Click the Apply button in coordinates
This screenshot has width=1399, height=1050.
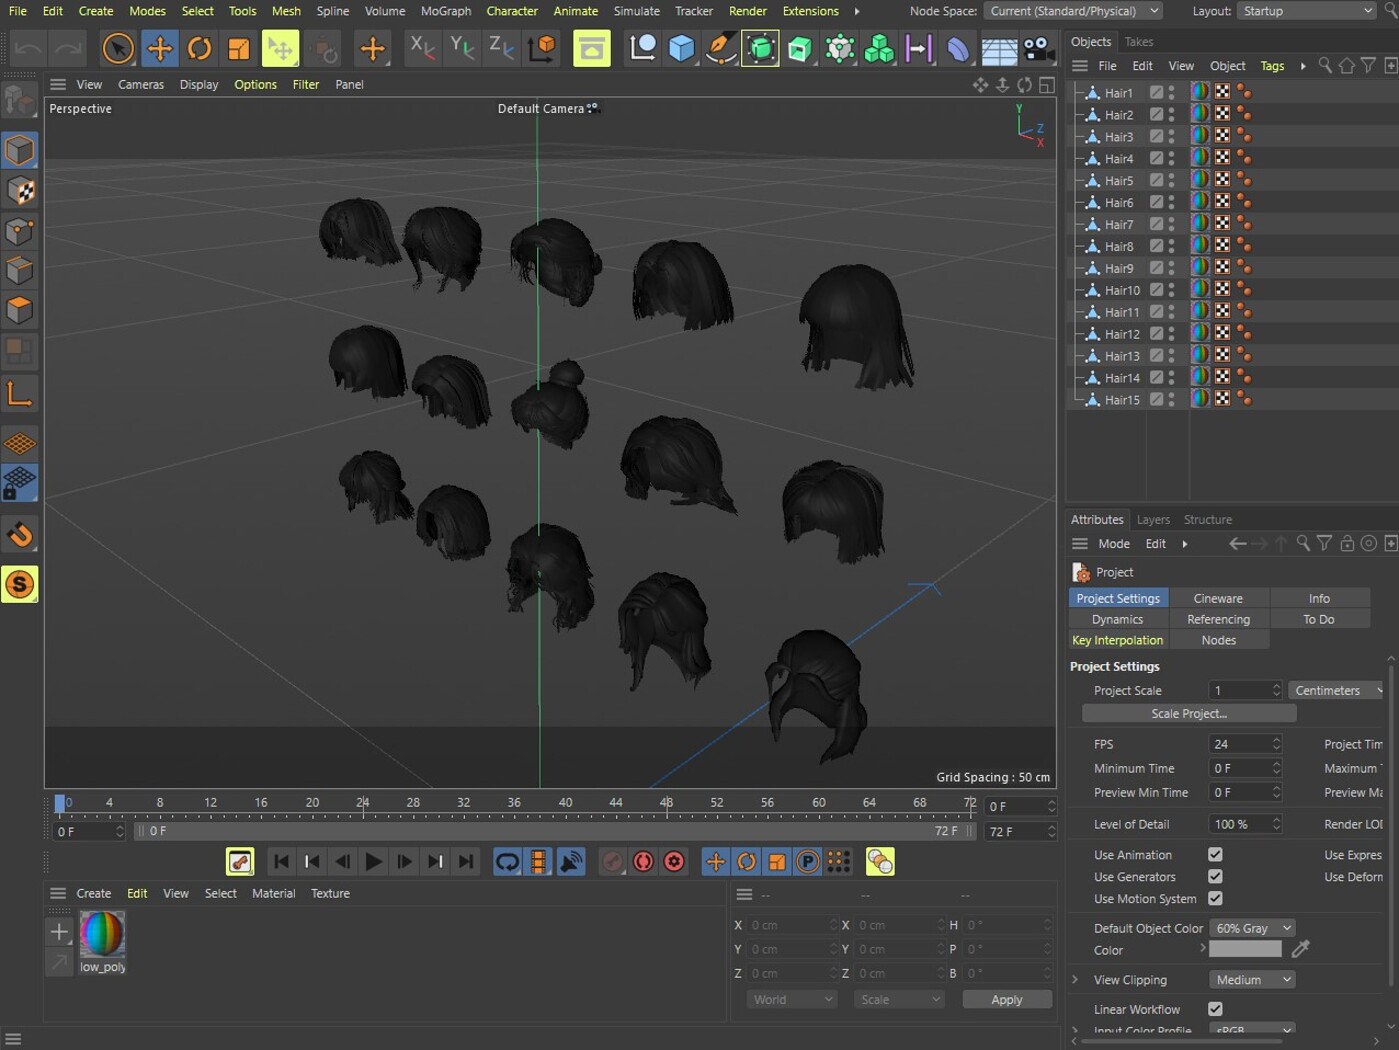pyautogui.click(x=1006, y=1000)
